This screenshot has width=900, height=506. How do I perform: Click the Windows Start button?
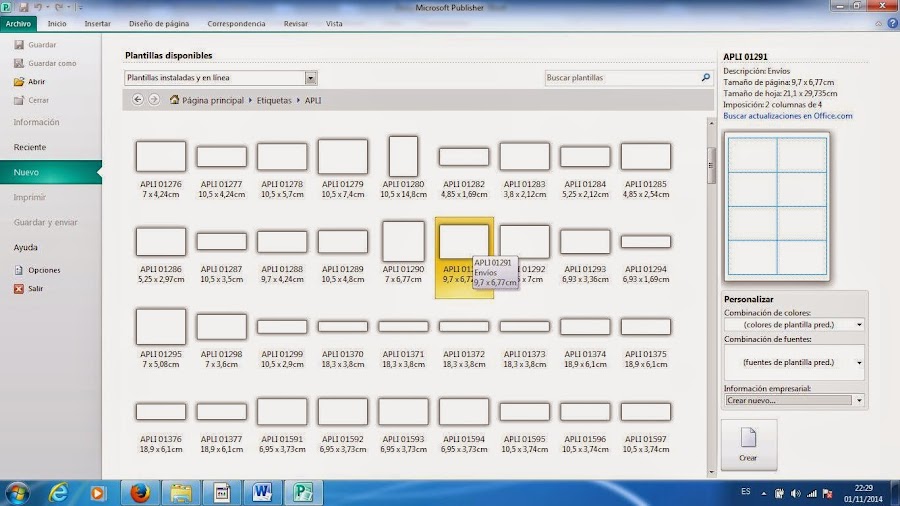coord(17,493)
